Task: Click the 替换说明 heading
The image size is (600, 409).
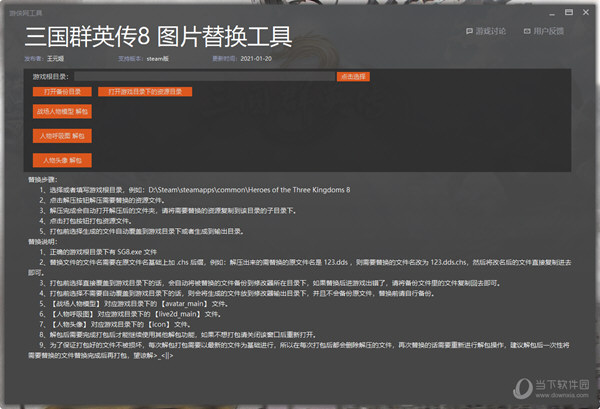Action: pyautogui.click(x=42, y=241)
